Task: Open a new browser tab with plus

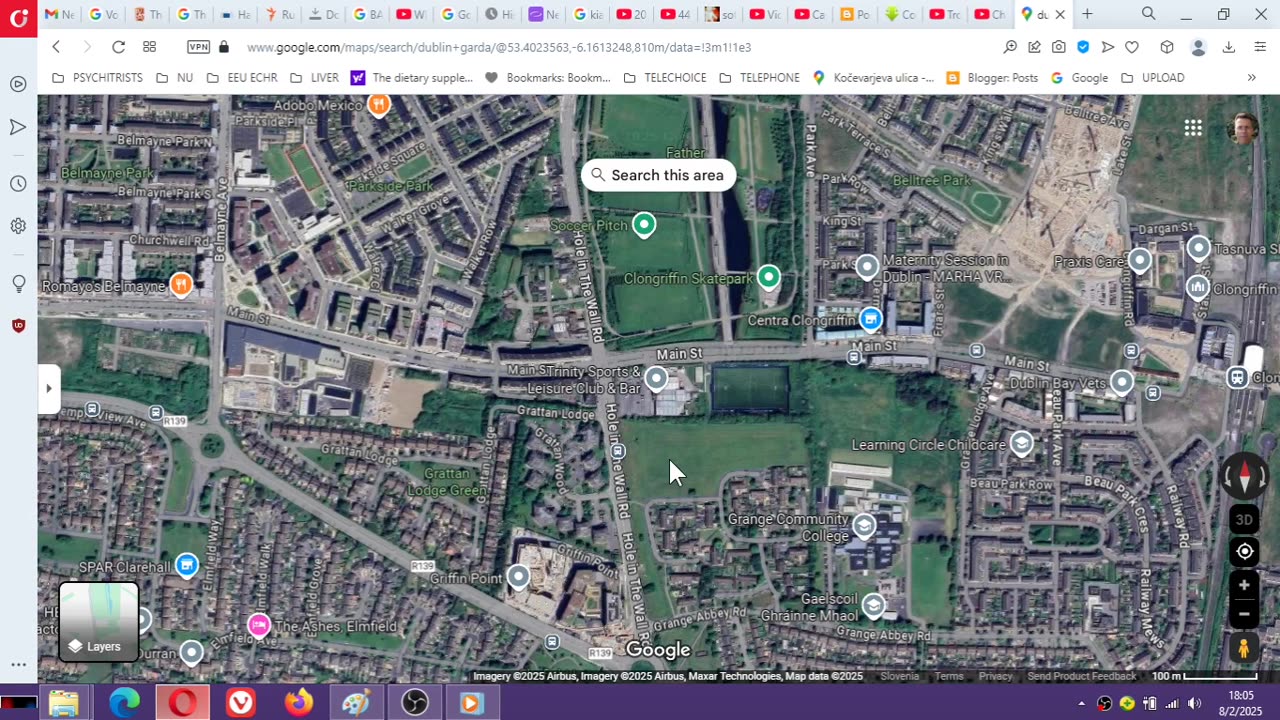Action: tap(1087, 14)
